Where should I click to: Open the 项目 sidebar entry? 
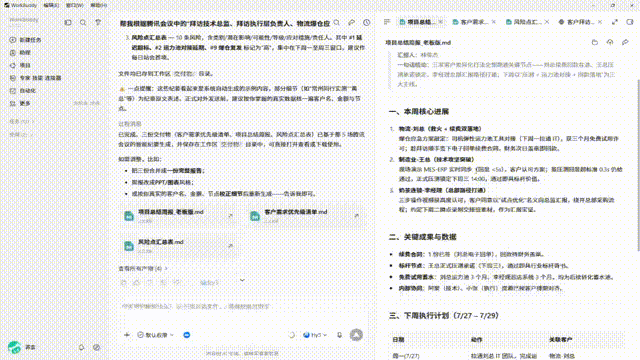(x=24, y=65)
